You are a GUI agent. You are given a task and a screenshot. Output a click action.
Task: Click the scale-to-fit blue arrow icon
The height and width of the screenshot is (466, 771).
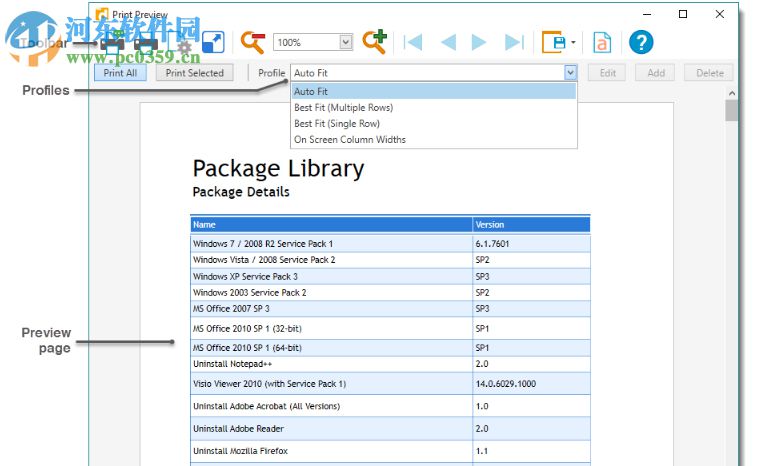click(213, 42)
